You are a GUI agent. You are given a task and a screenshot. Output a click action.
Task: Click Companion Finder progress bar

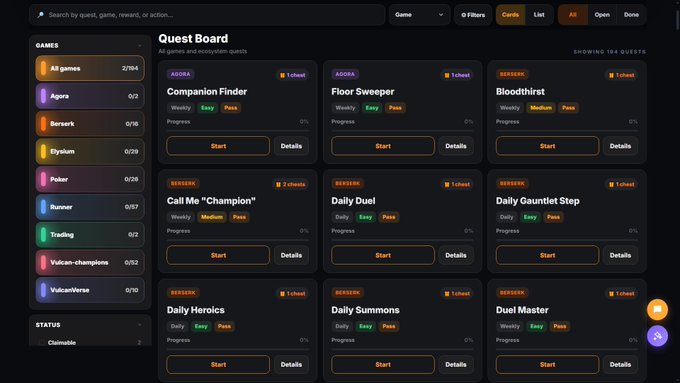click(x=238, y=130)
